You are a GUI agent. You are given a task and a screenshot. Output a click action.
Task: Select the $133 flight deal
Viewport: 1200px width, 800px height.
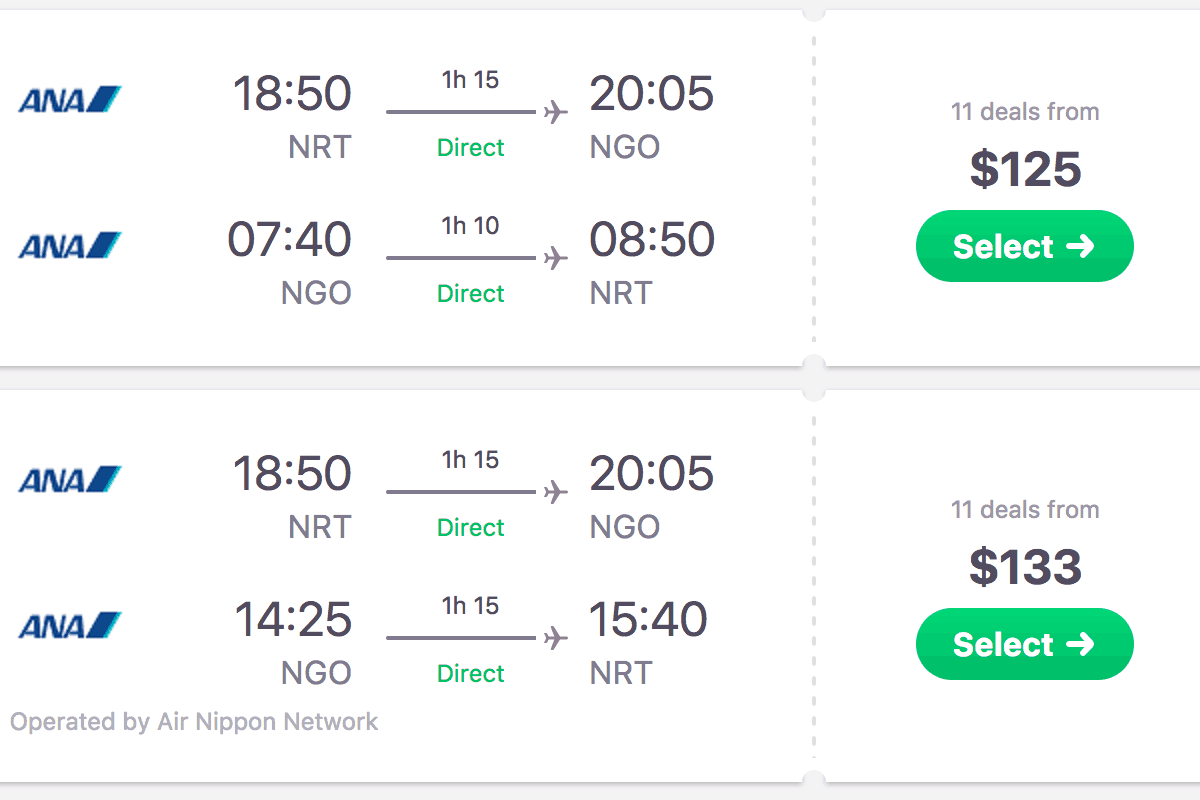tap(1024, 644)
